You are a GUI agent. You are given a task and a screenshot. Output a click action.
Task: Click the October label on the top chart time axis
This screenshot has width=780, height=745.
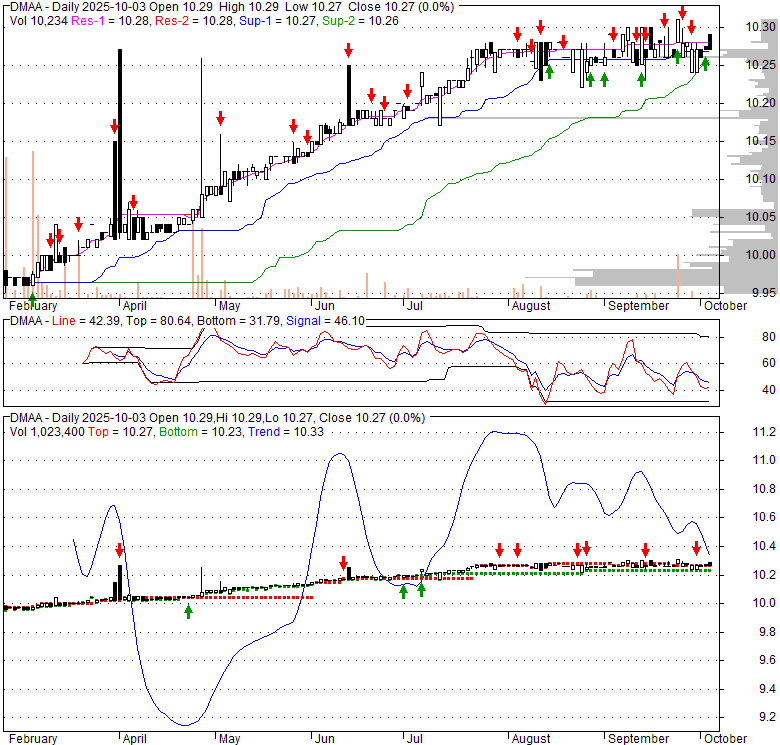click(725, 305)
